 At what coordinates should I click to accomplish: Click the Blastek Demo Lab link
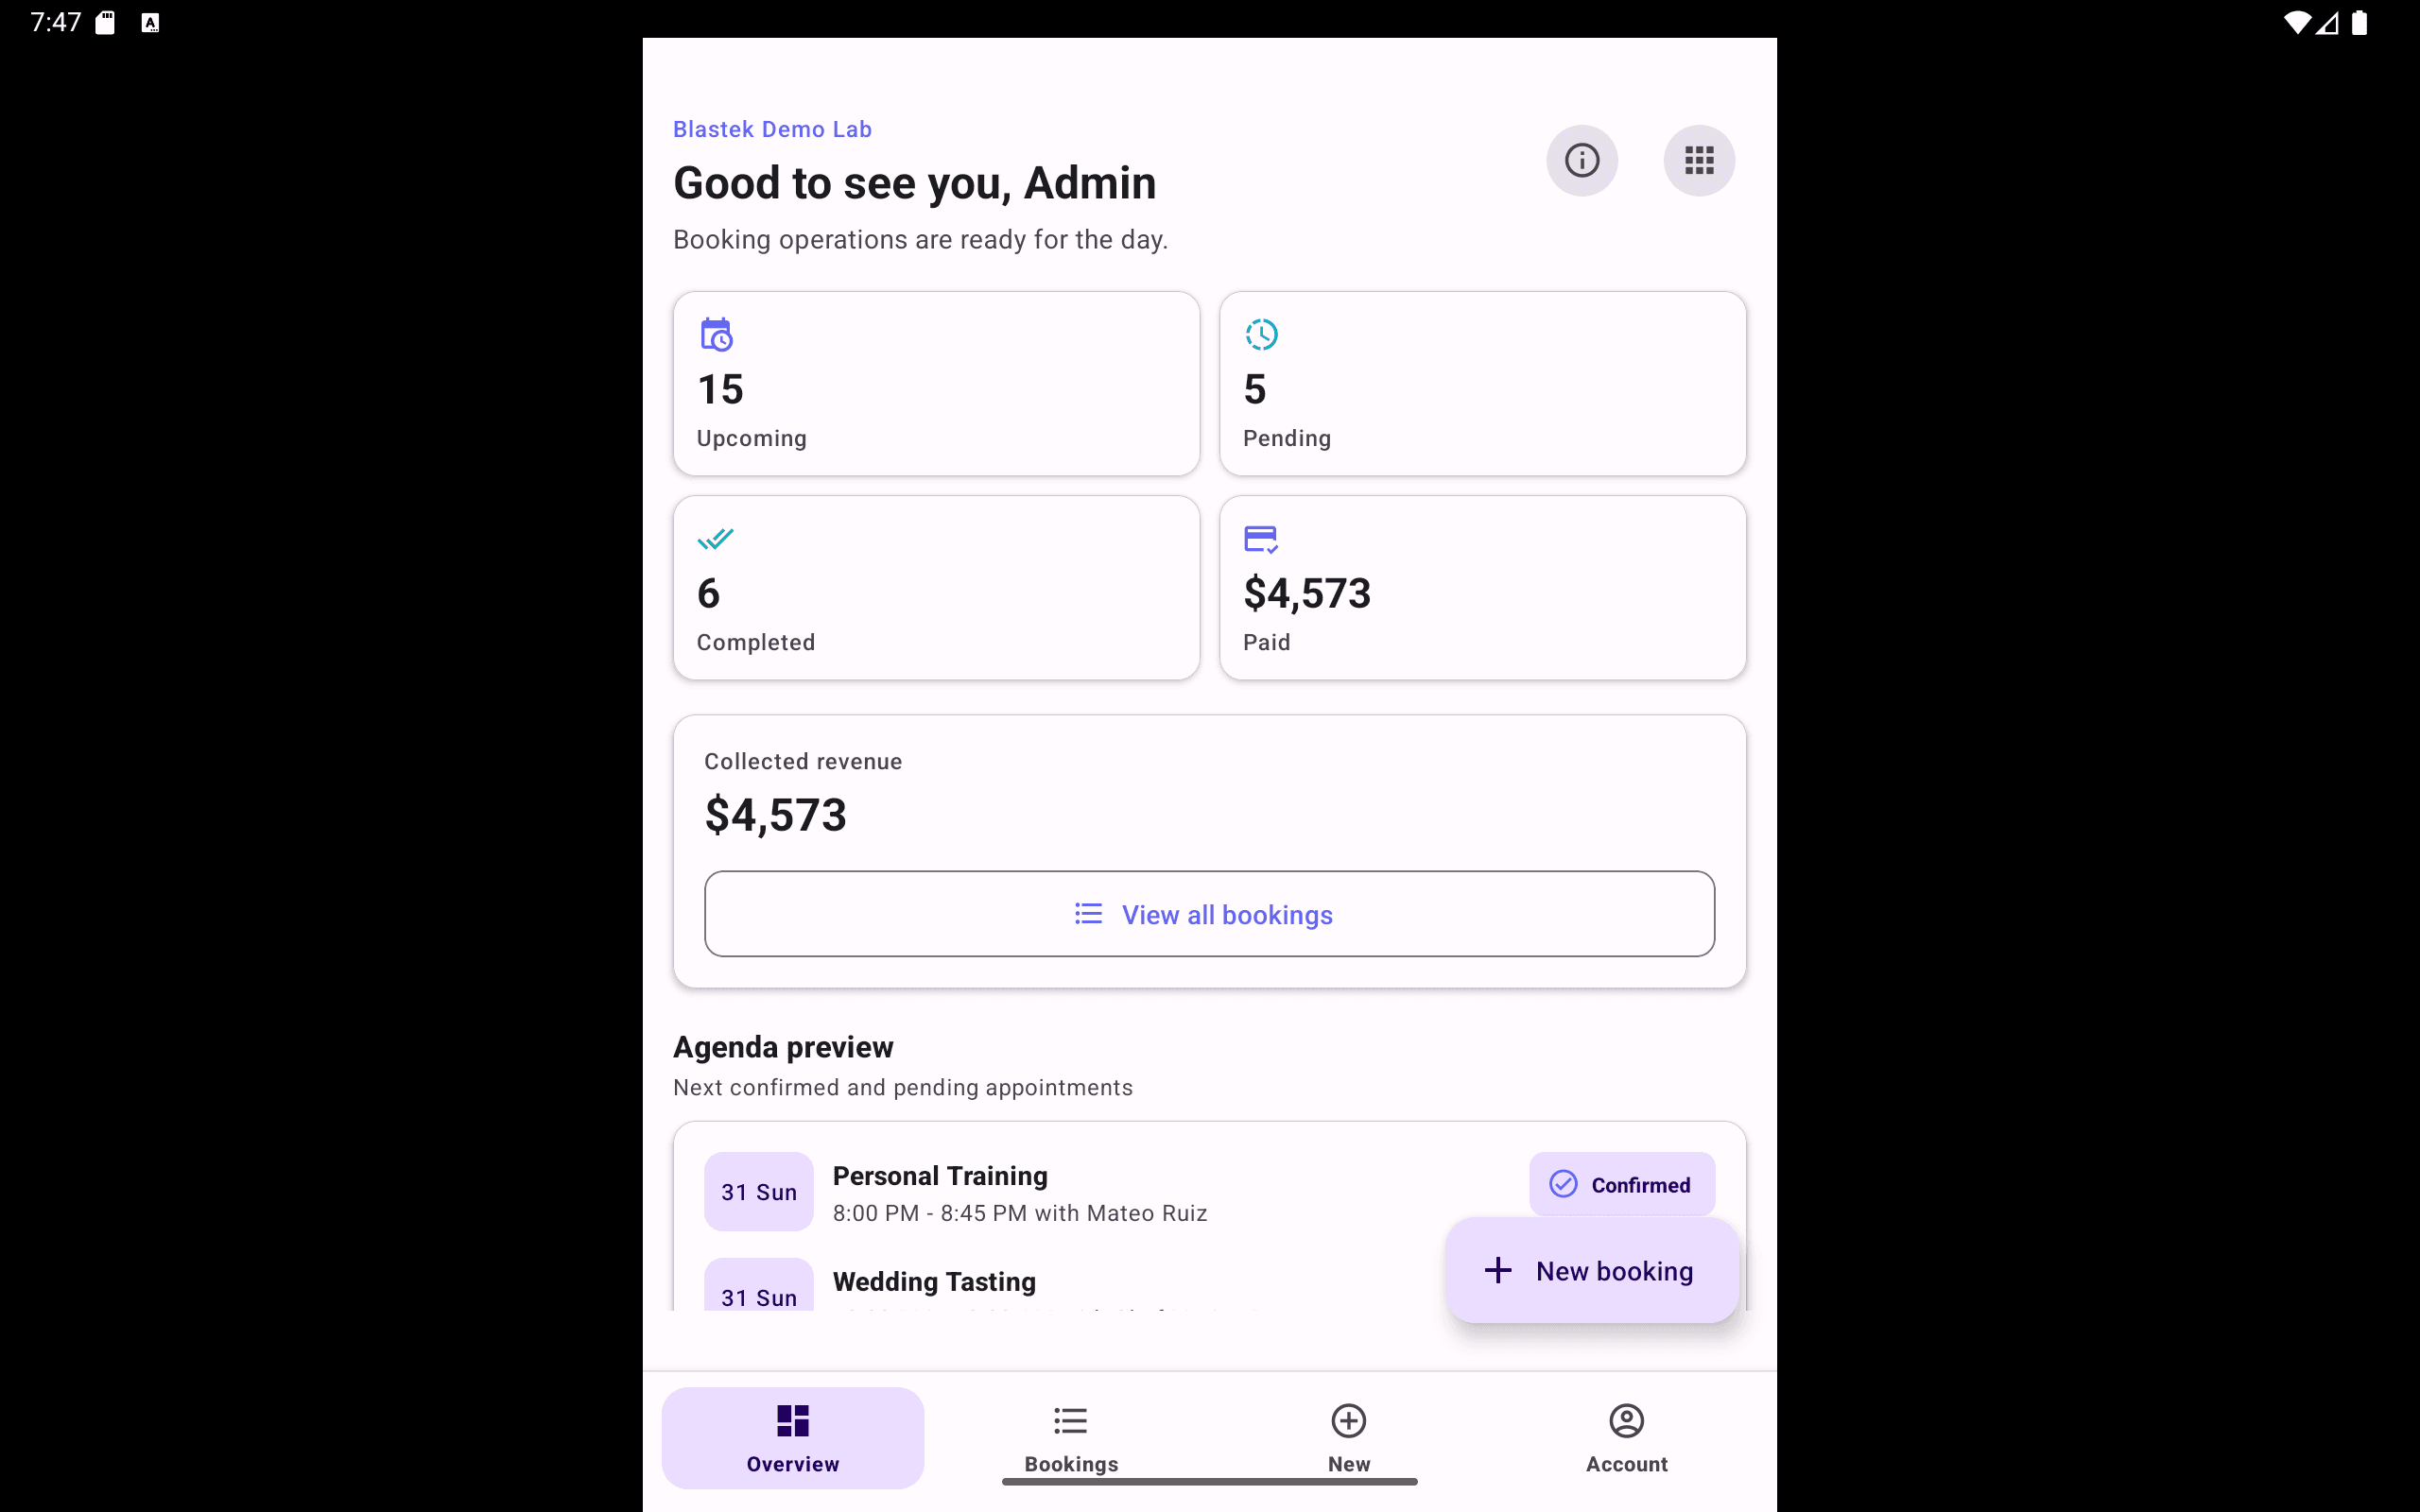(x=772, y=129)
